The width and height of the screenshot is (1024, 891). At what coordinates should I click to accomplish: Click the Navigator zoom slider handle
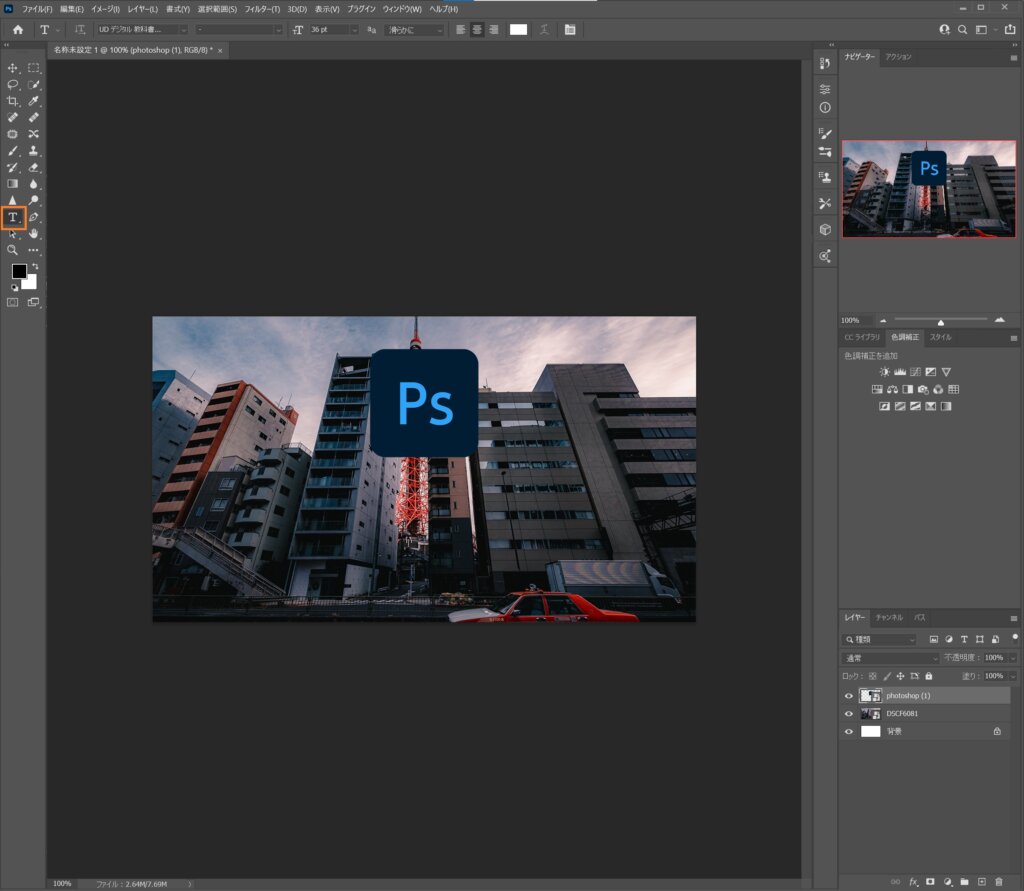[940, 322]
